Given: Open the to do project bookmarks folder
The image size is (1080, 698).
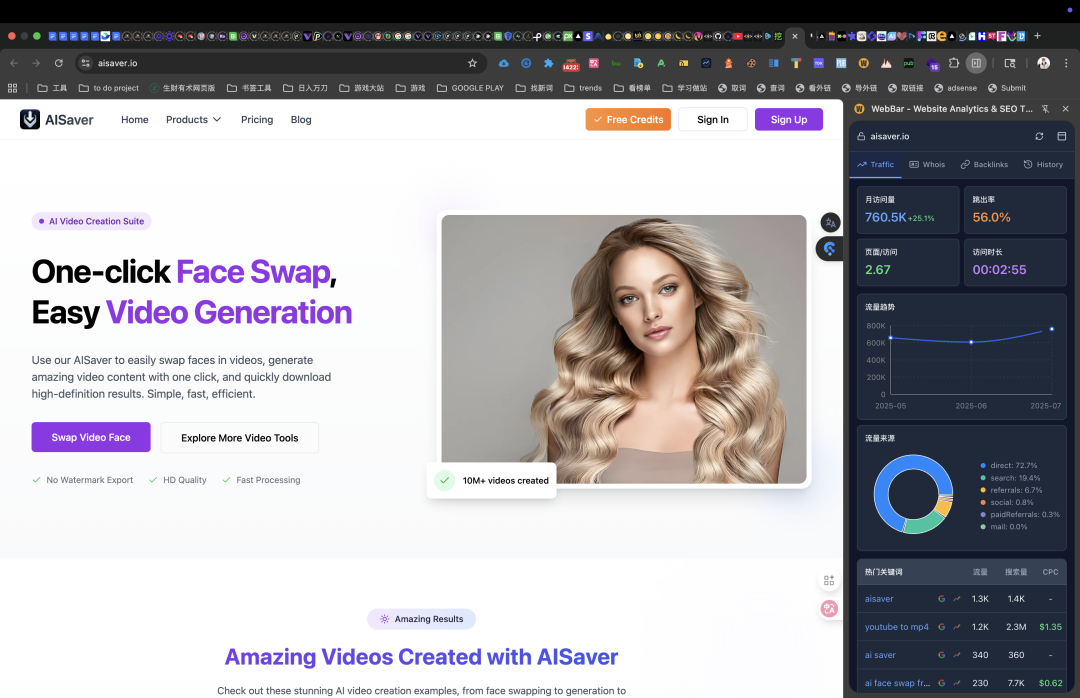Looking at the screenshot, I should (x=109, y=88).
